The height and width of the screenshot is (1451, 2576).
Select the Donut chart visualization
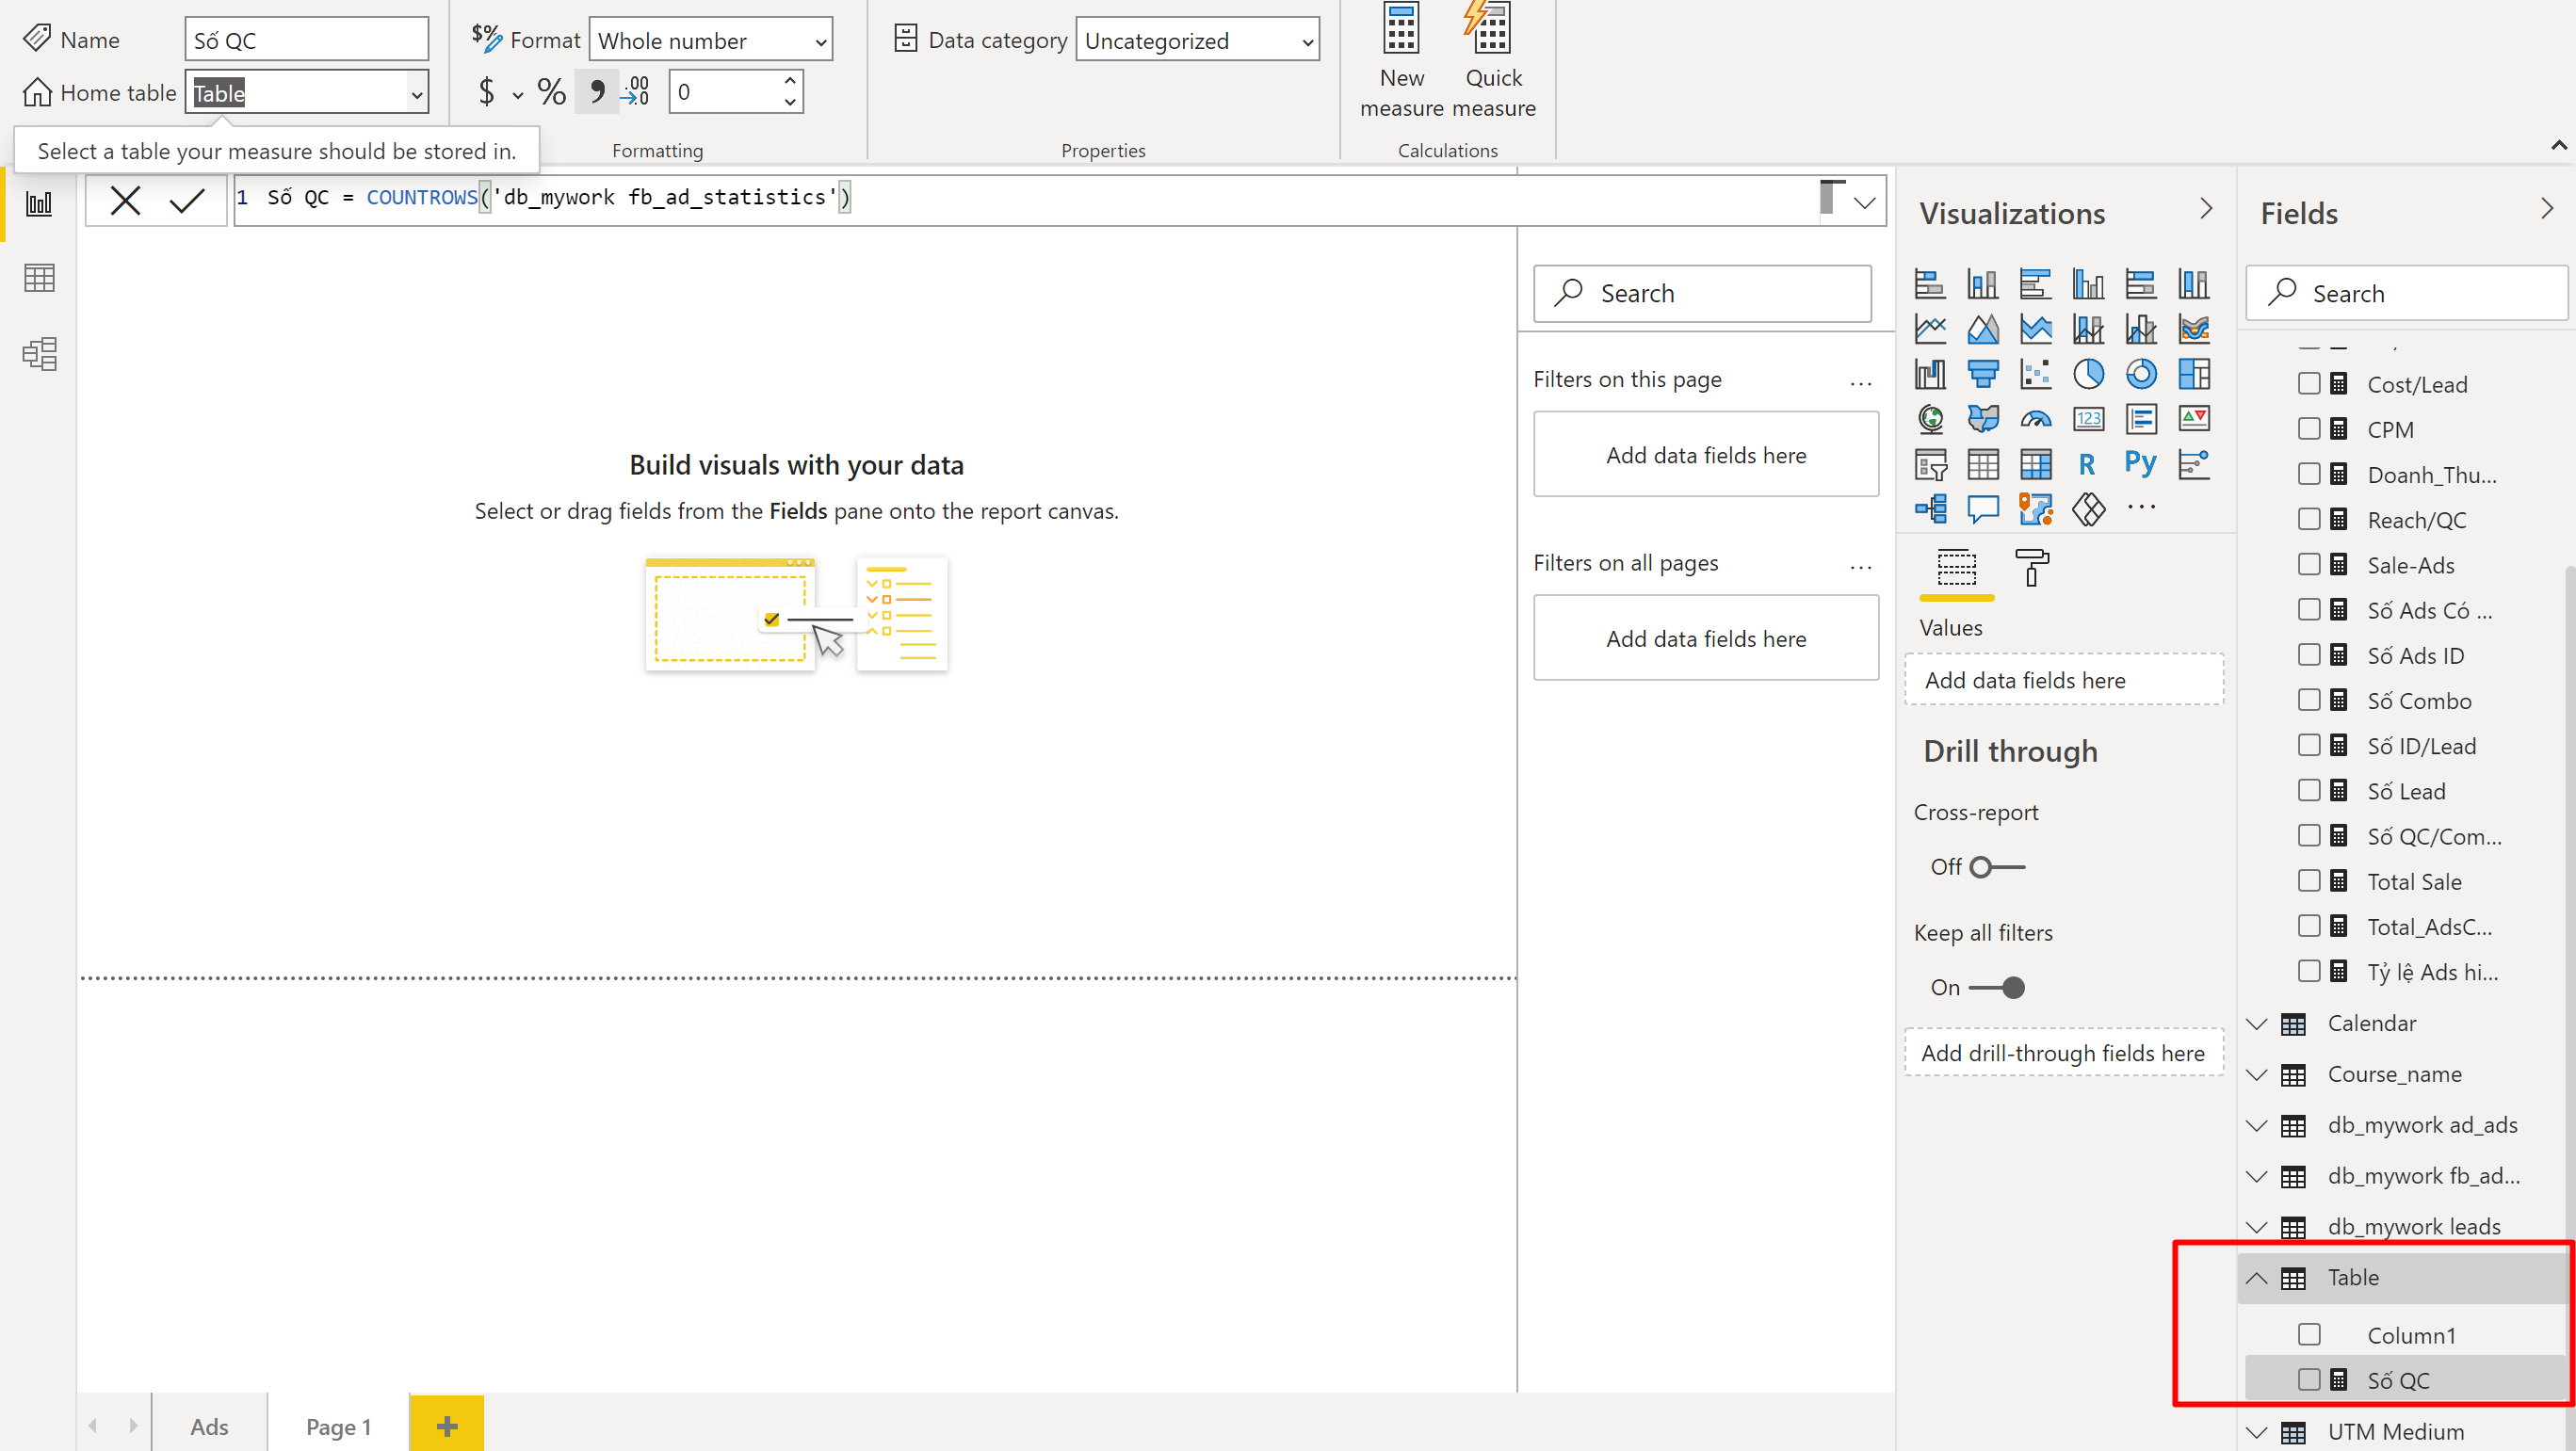coord(2141,374)
